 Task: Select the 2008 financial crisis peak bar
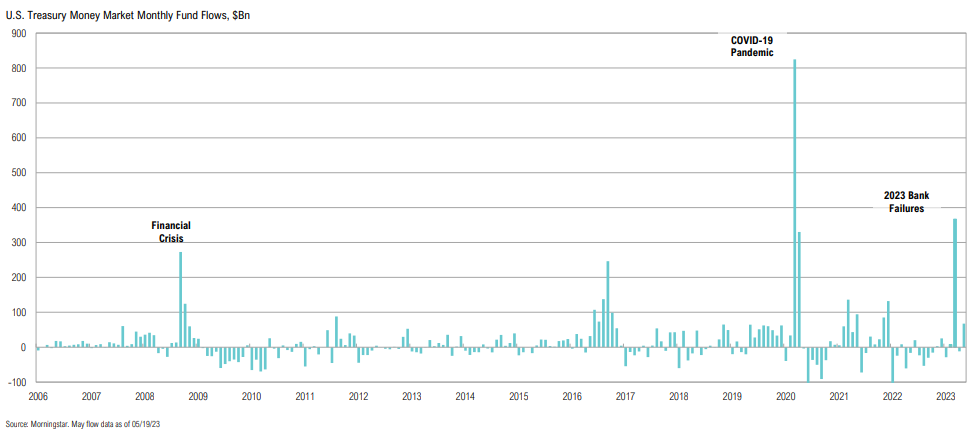click(x=181, y=300)
